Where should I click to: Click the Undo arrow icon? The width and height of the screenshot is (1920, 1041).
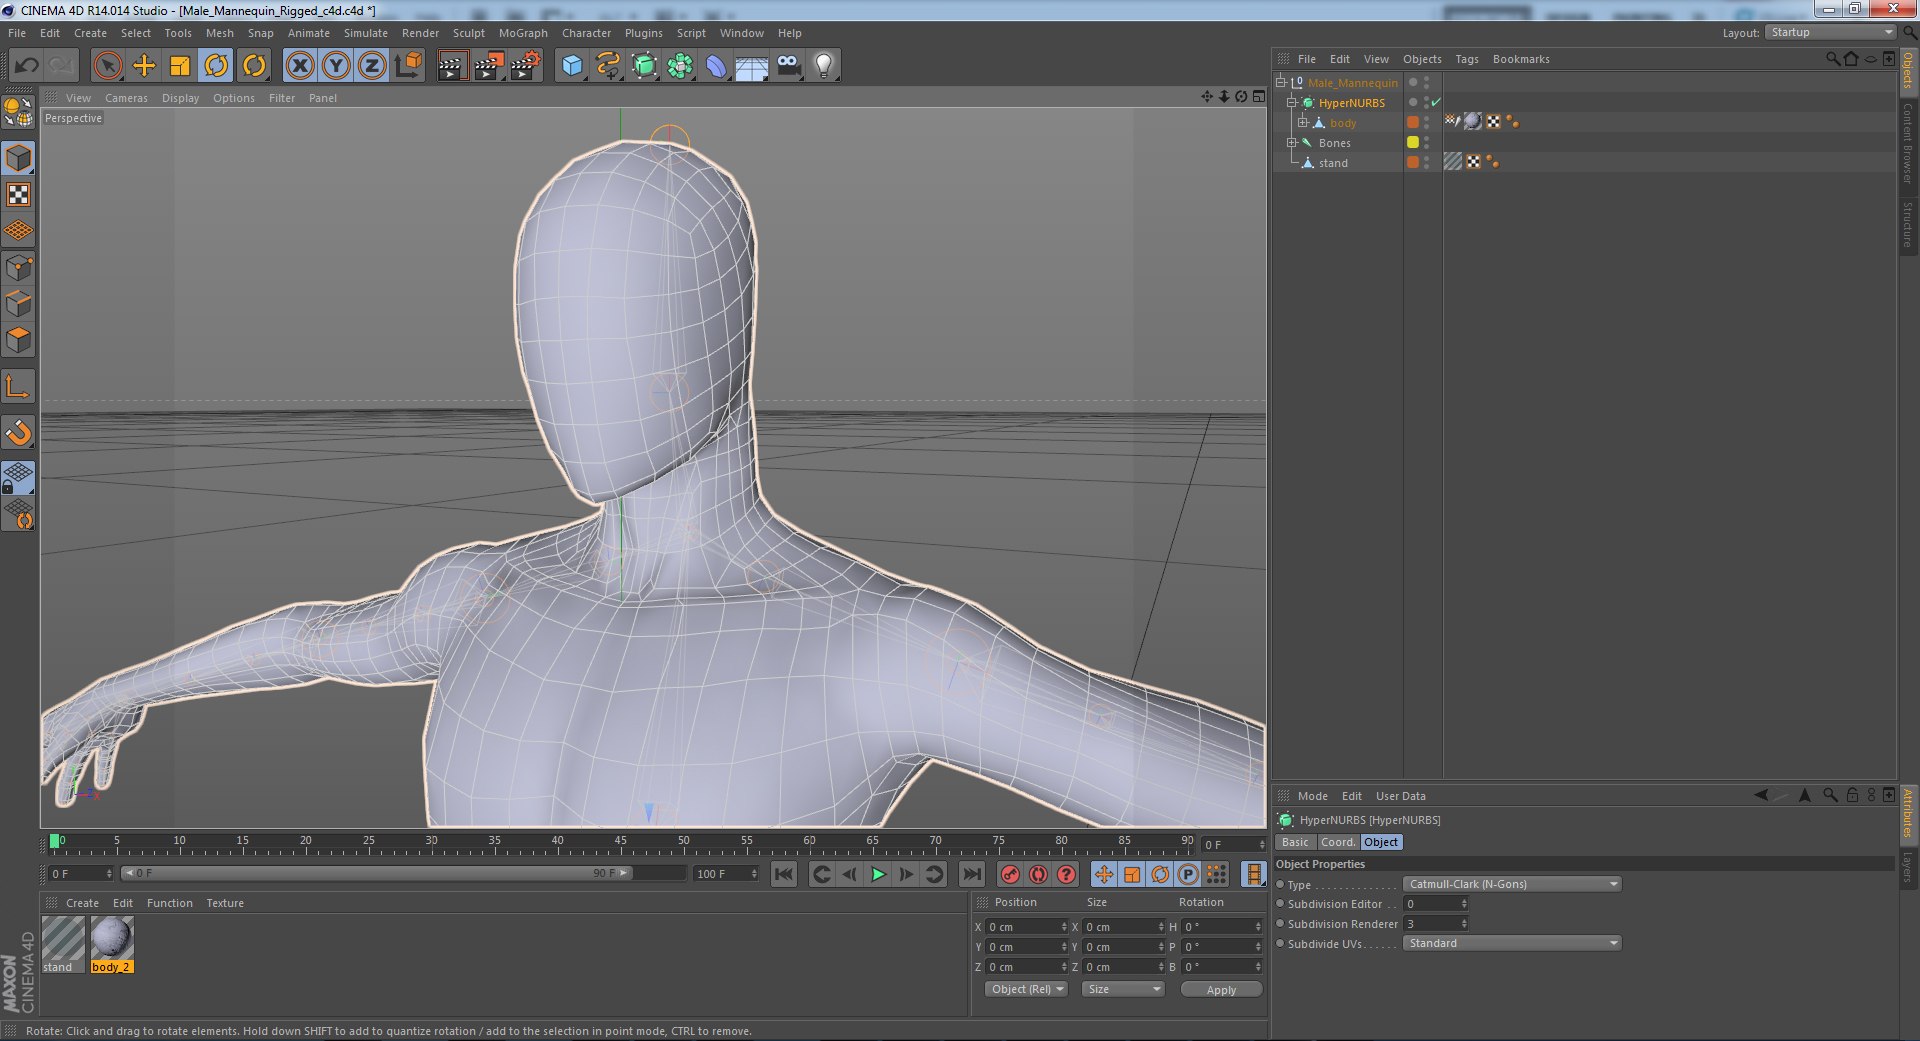(27, 66)
